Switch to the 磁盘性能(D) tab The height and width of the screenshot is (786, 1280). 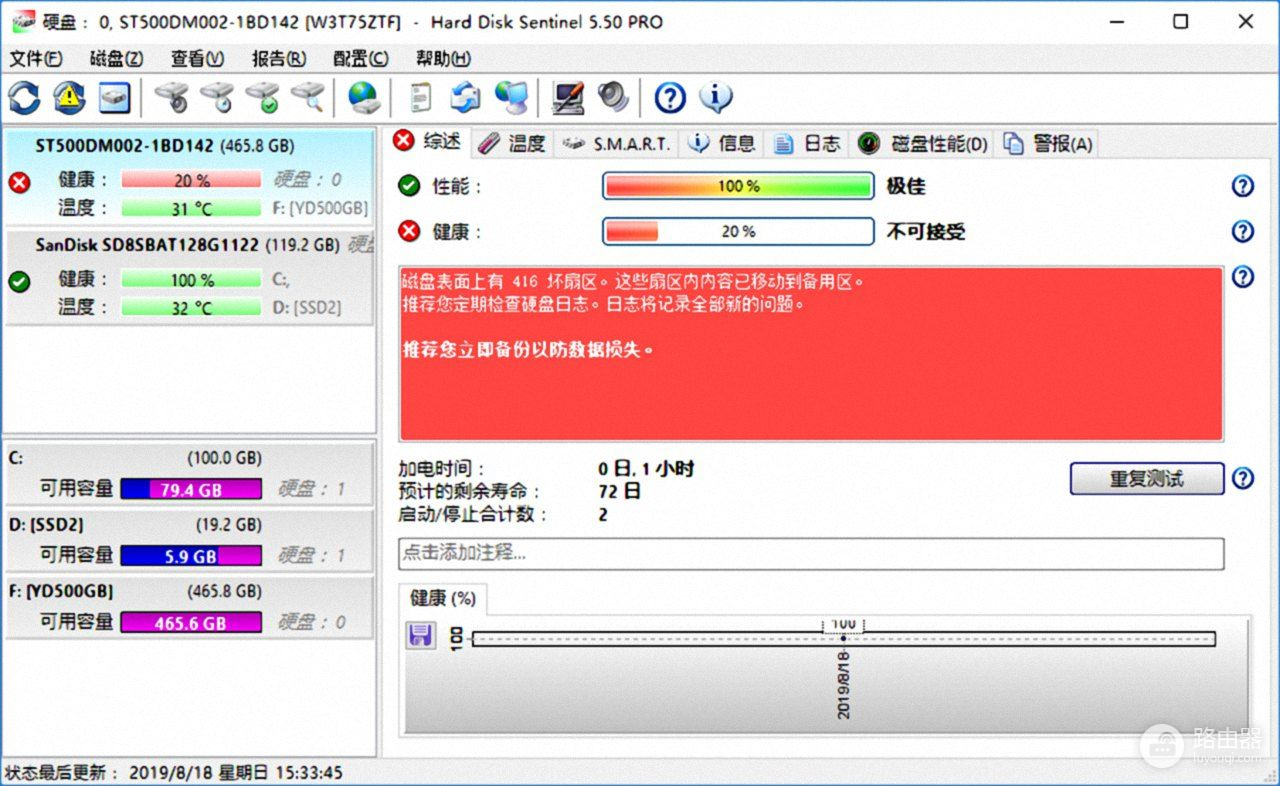[923, 143]
